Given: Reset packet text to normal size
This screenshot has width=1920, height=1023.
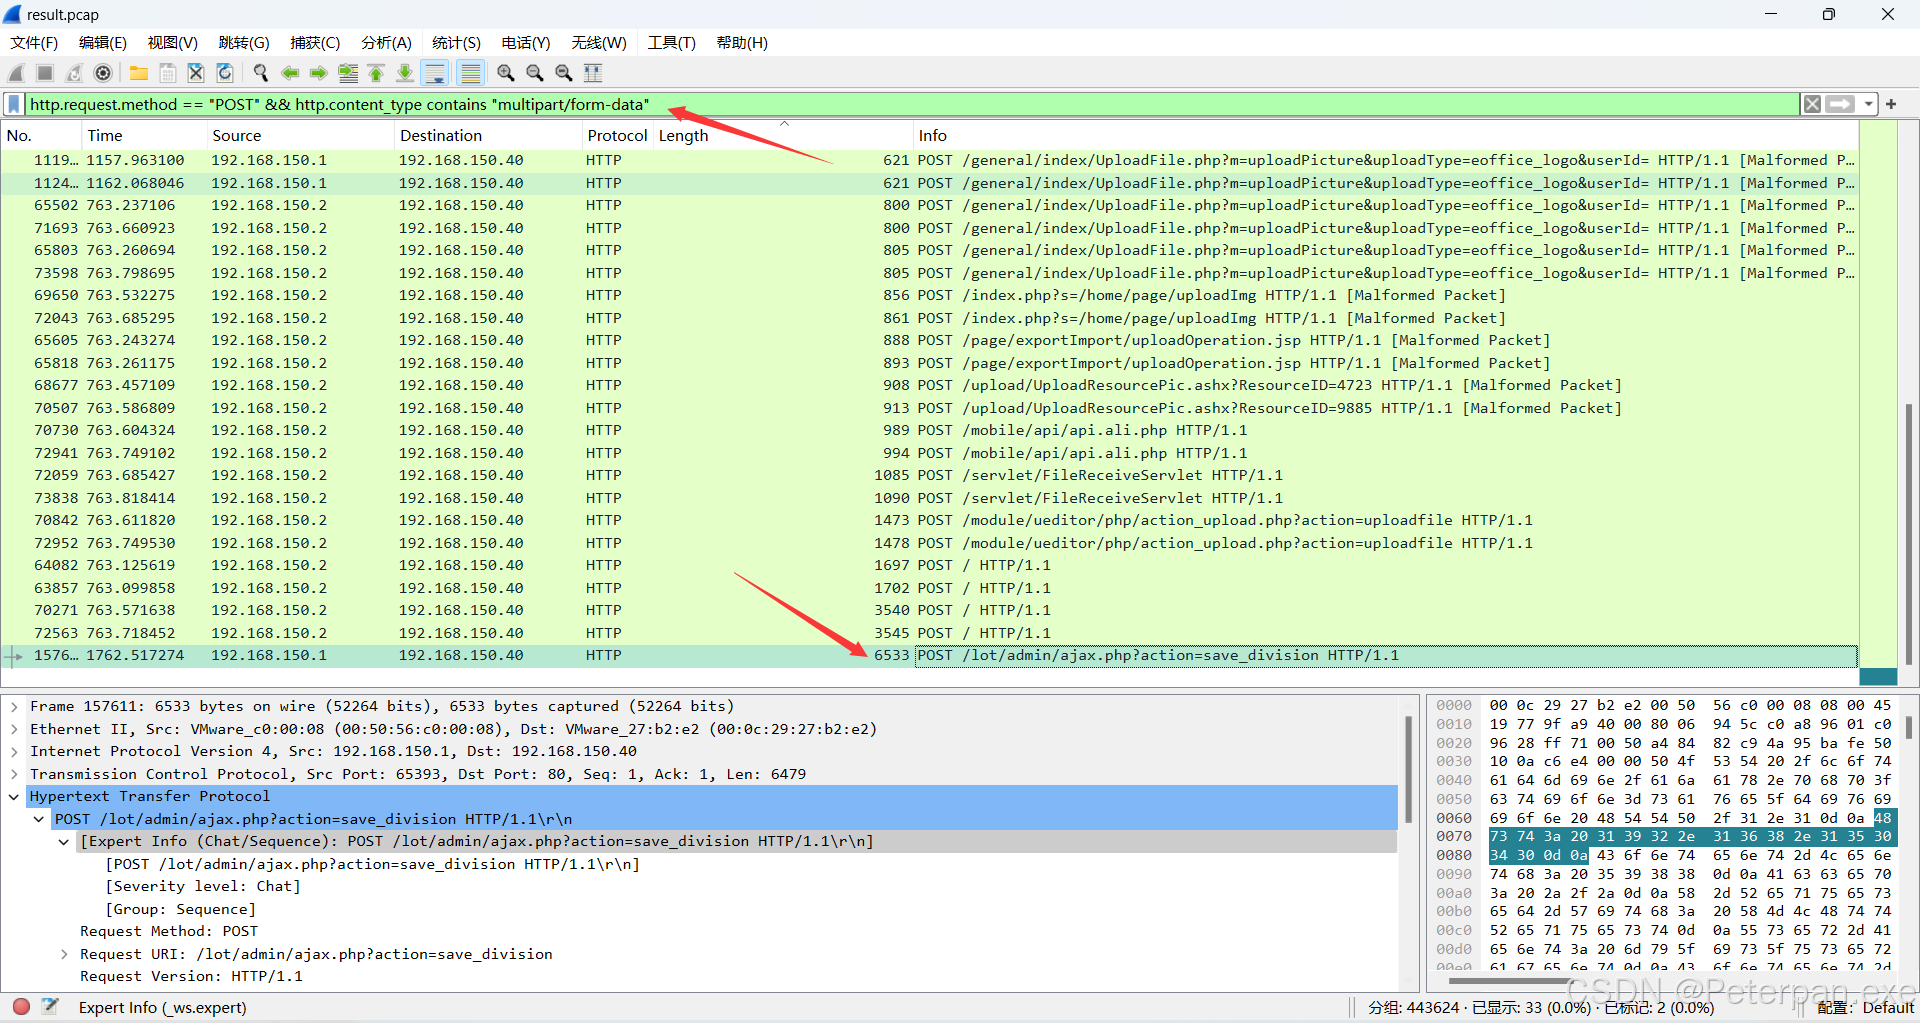Looking at the screenshot, I should click(564, 73).
